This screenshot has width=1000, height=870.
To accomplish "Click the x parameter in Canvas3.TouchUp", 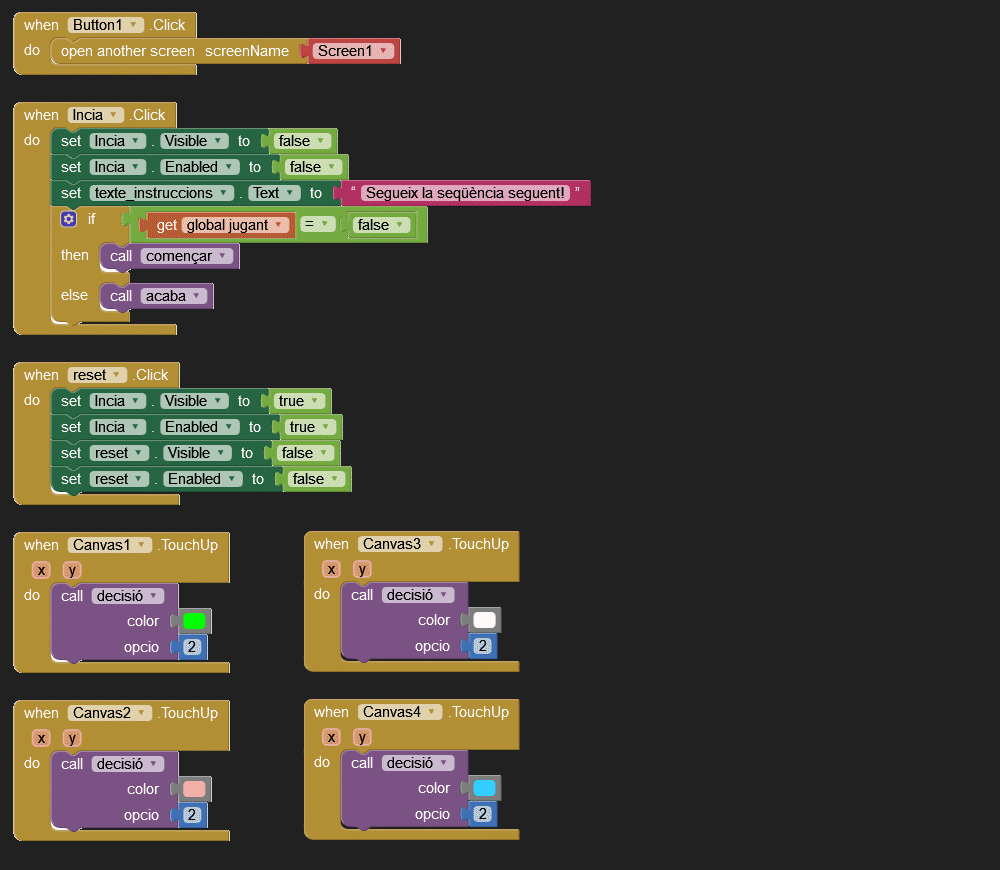I will (x=331, y=569).
